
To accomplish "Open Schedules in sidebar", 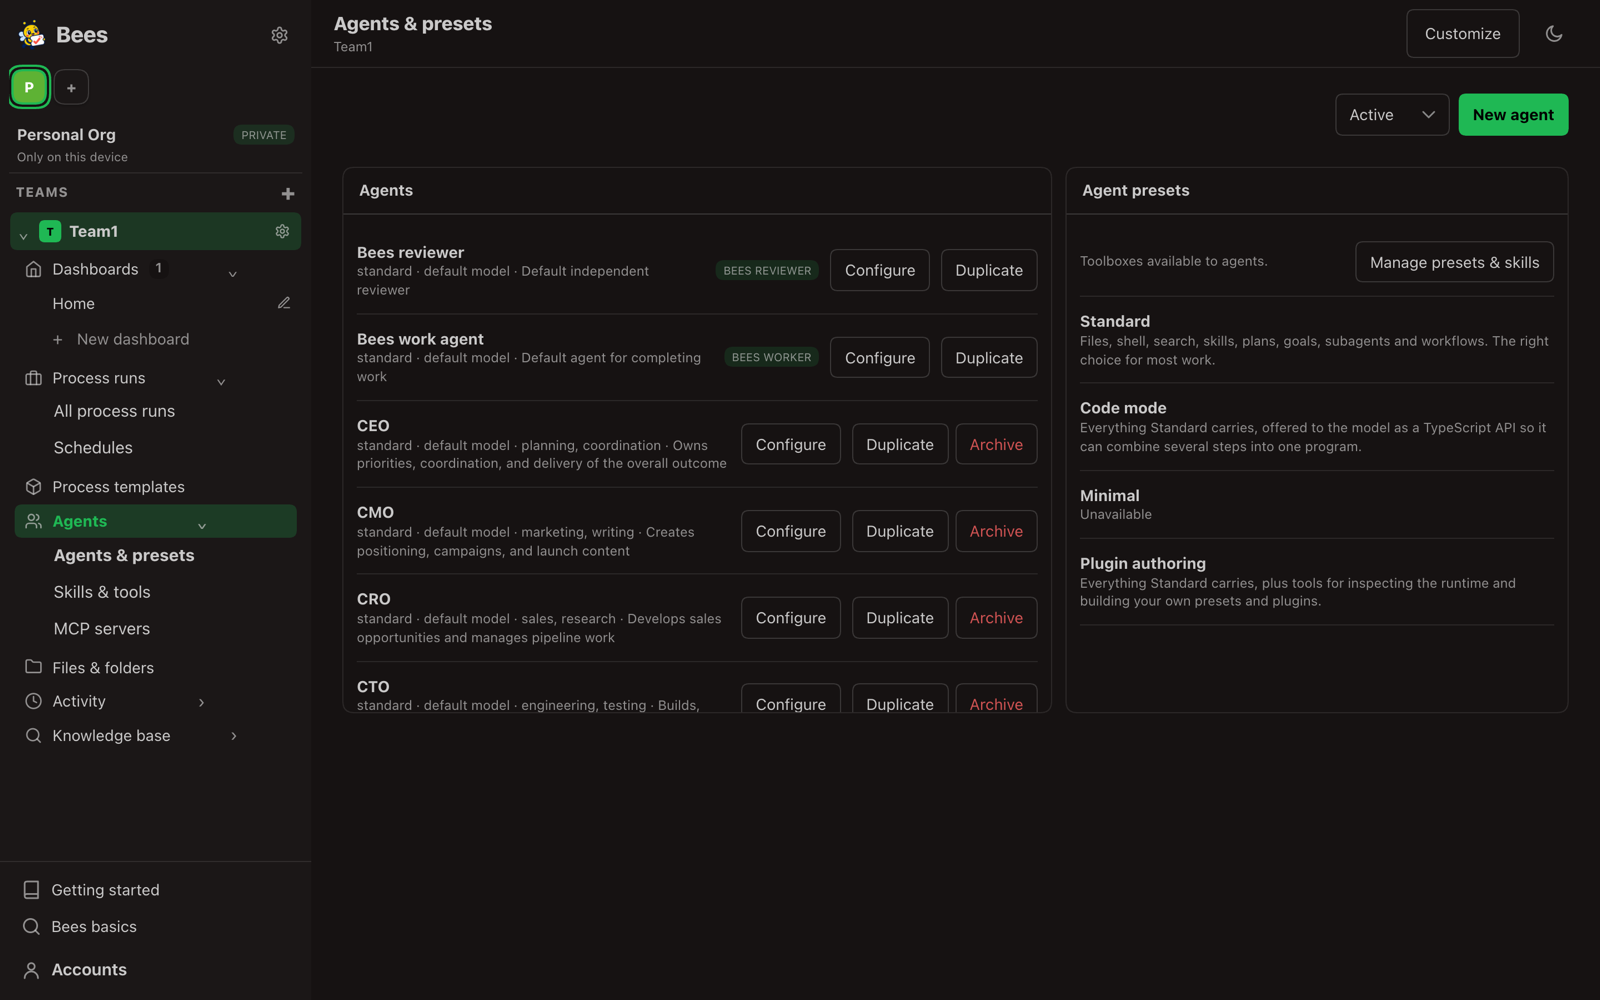I will pos(93,448).
